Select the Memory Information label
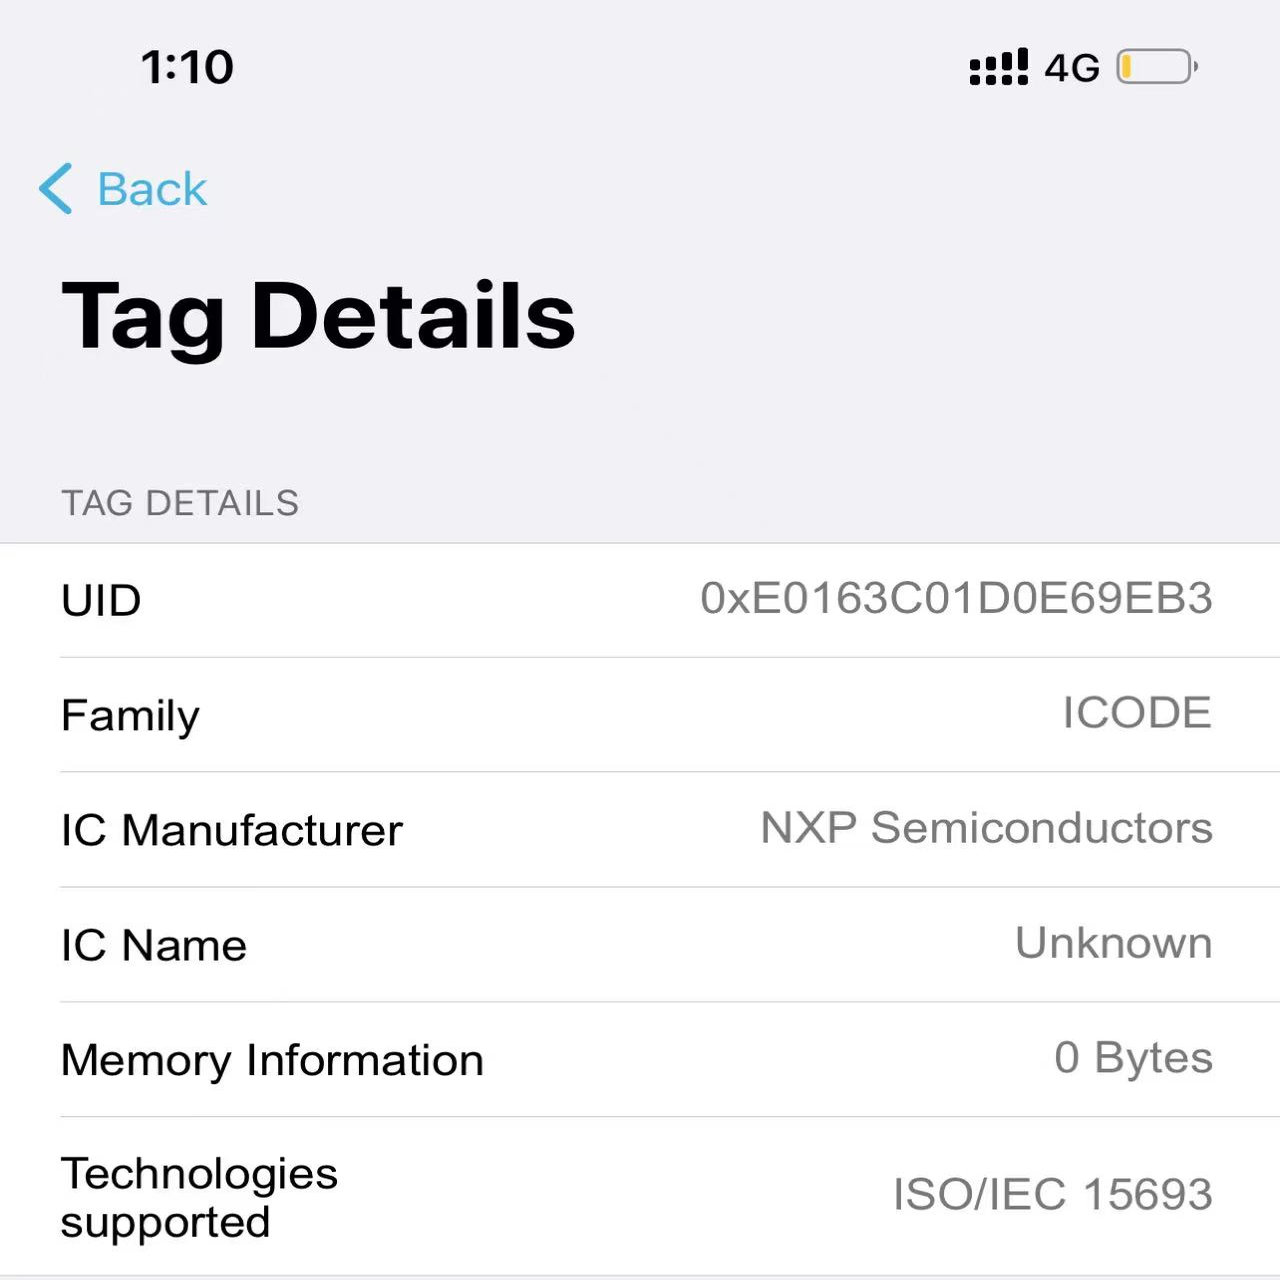The height and width of the screenshot is (1280, 1280). click(272, 1061)
